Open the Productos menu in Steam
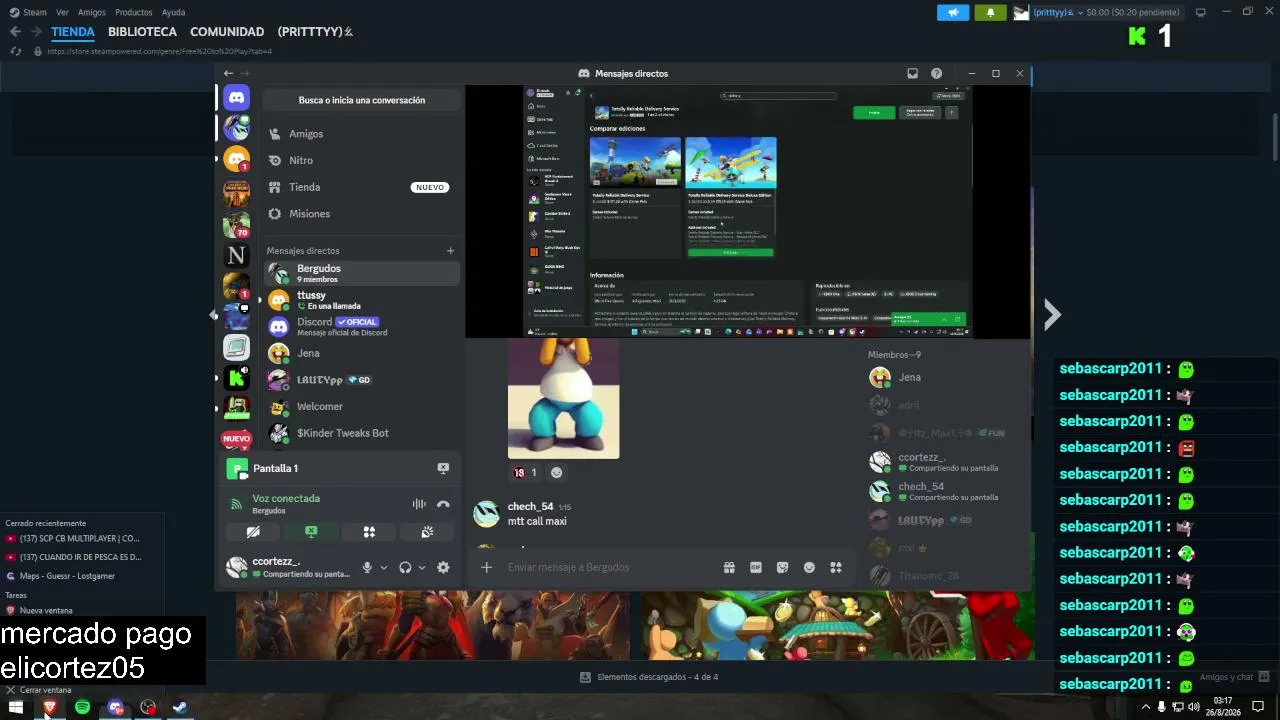This screenshot has height=720, width=1280. pyautogui.click(x=133, y=12)
